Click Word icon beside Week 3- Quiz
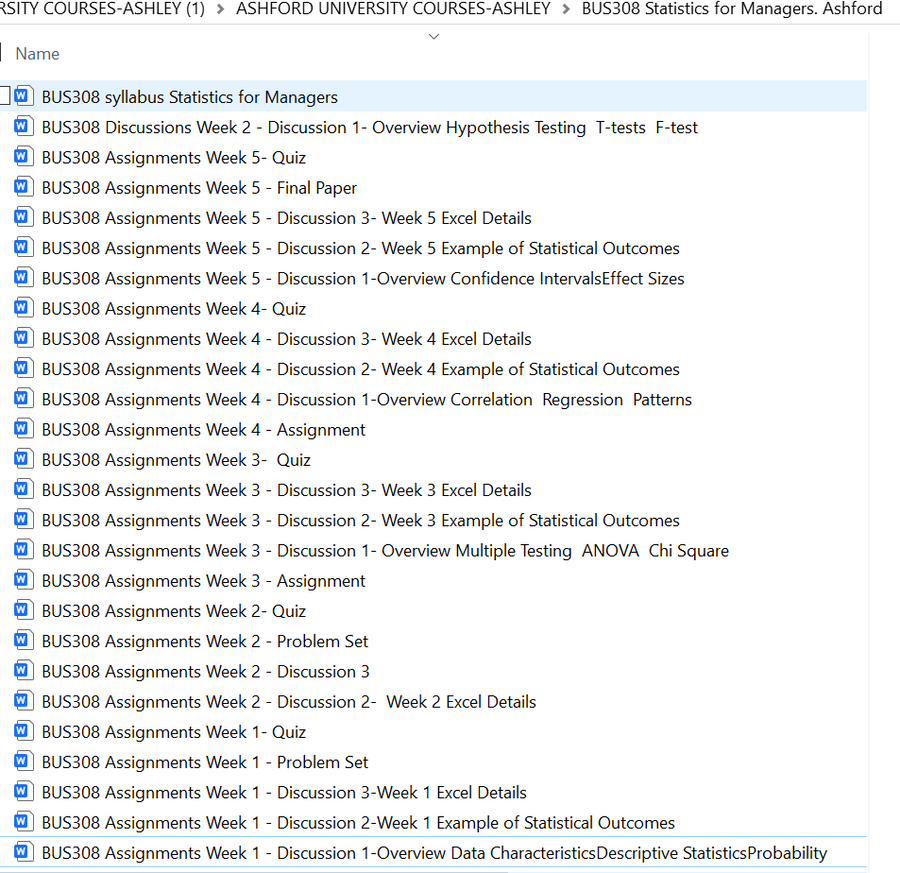This screenshot has height=873, width=900. (23, 459)
